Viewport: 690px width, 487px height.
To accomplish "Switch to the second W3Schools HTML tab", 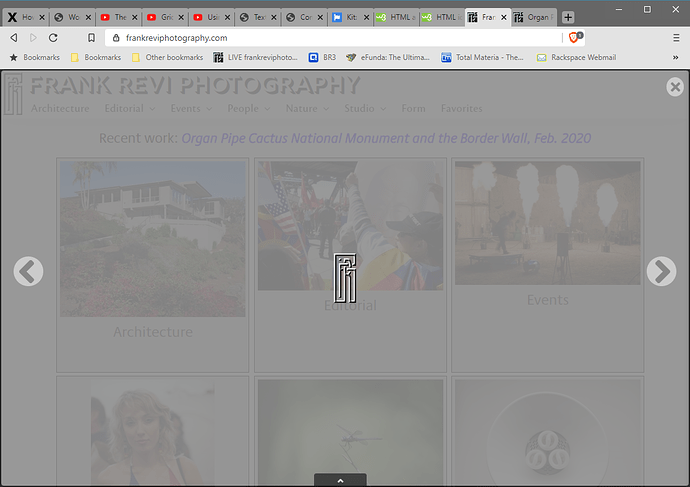I will click(442, 17).
